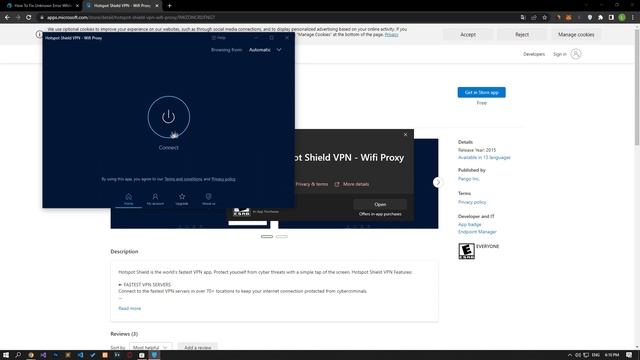Close the Hotspot Shield VPN browser tab

[157, 6]
